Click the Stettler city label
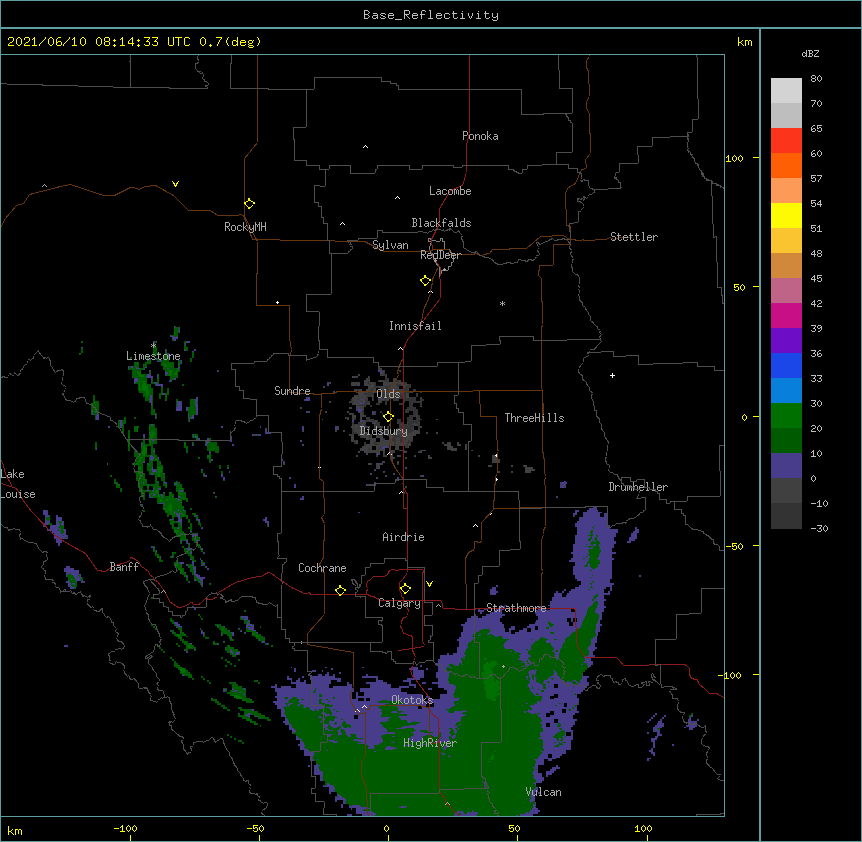 pos(634,237)
